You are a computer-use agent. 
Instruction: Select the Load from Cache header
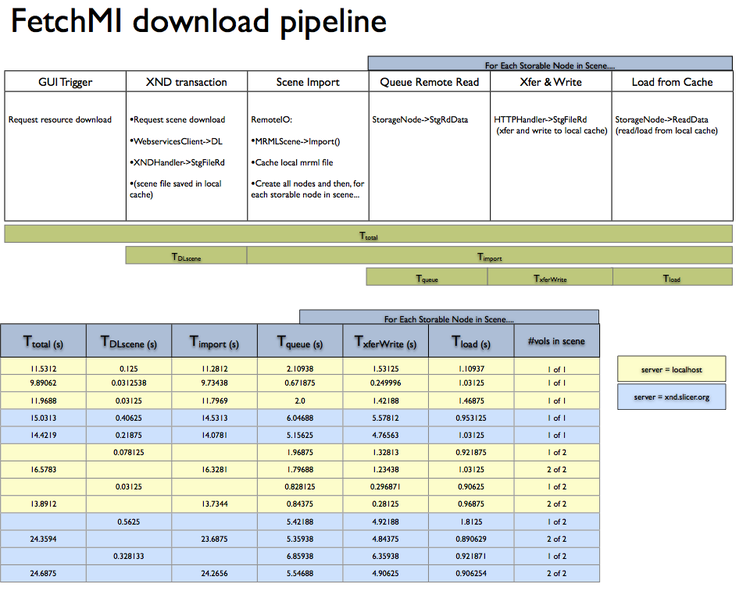(x=671, y=81)
